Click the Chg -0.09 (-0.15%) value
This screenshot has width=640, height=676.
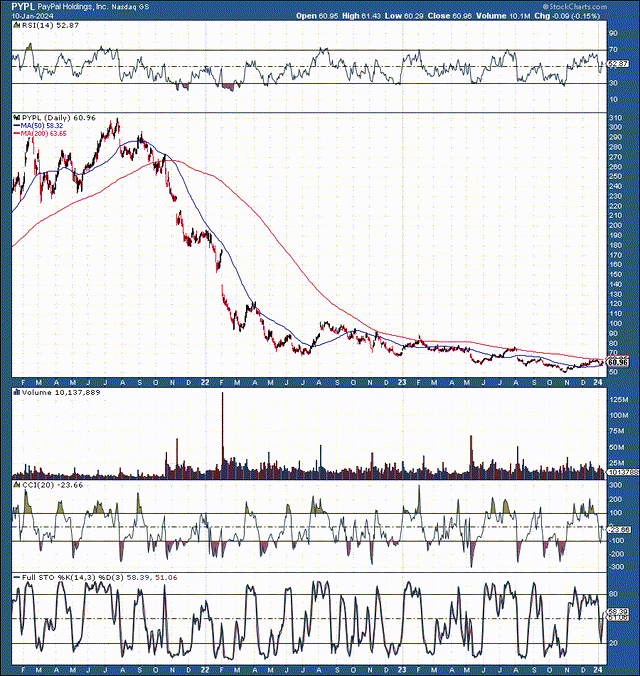tap(567, 16)
